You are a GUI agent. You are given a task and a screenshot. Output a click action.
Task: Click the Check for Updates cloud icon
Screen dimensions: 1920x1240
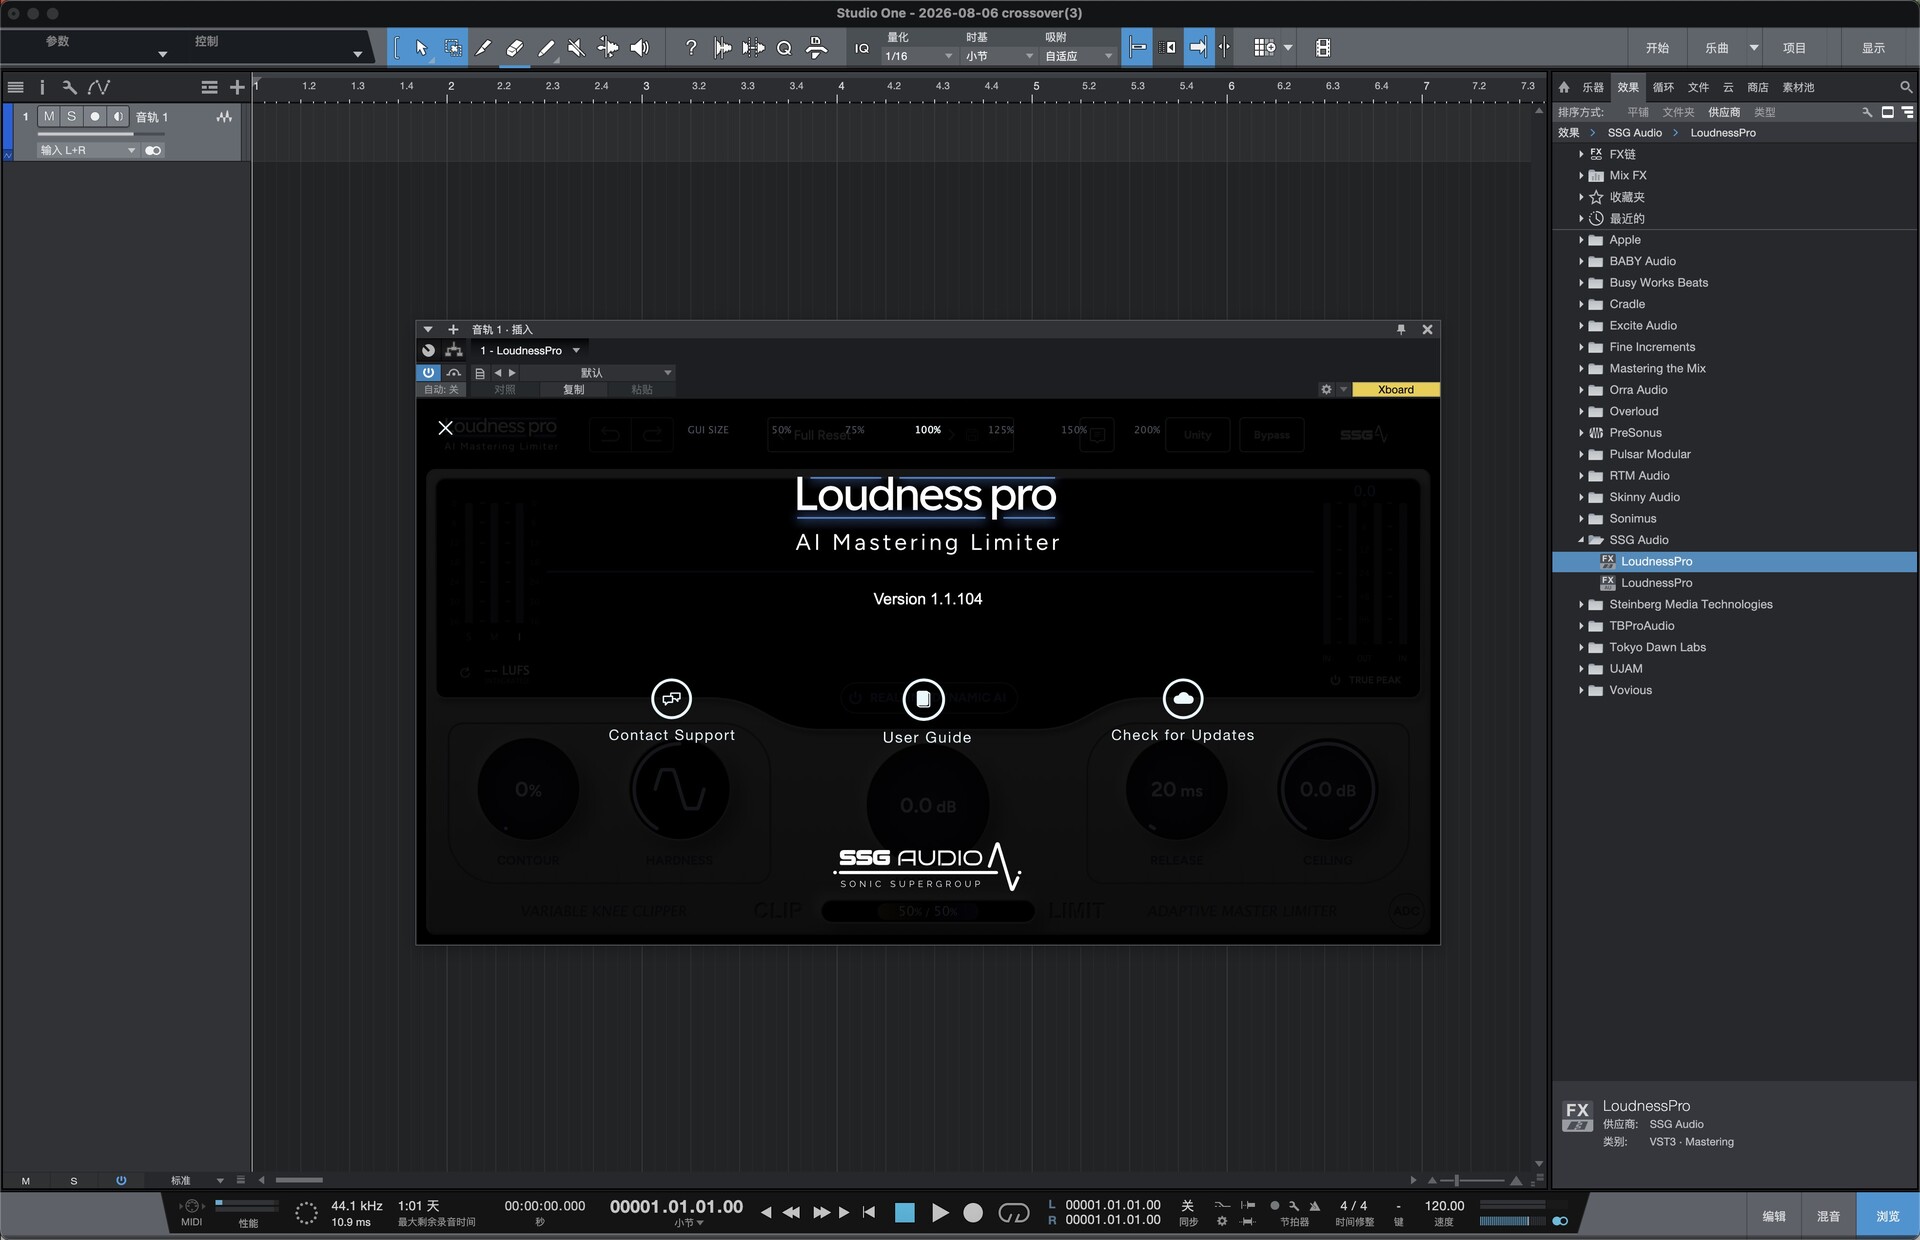point(1183,699)
